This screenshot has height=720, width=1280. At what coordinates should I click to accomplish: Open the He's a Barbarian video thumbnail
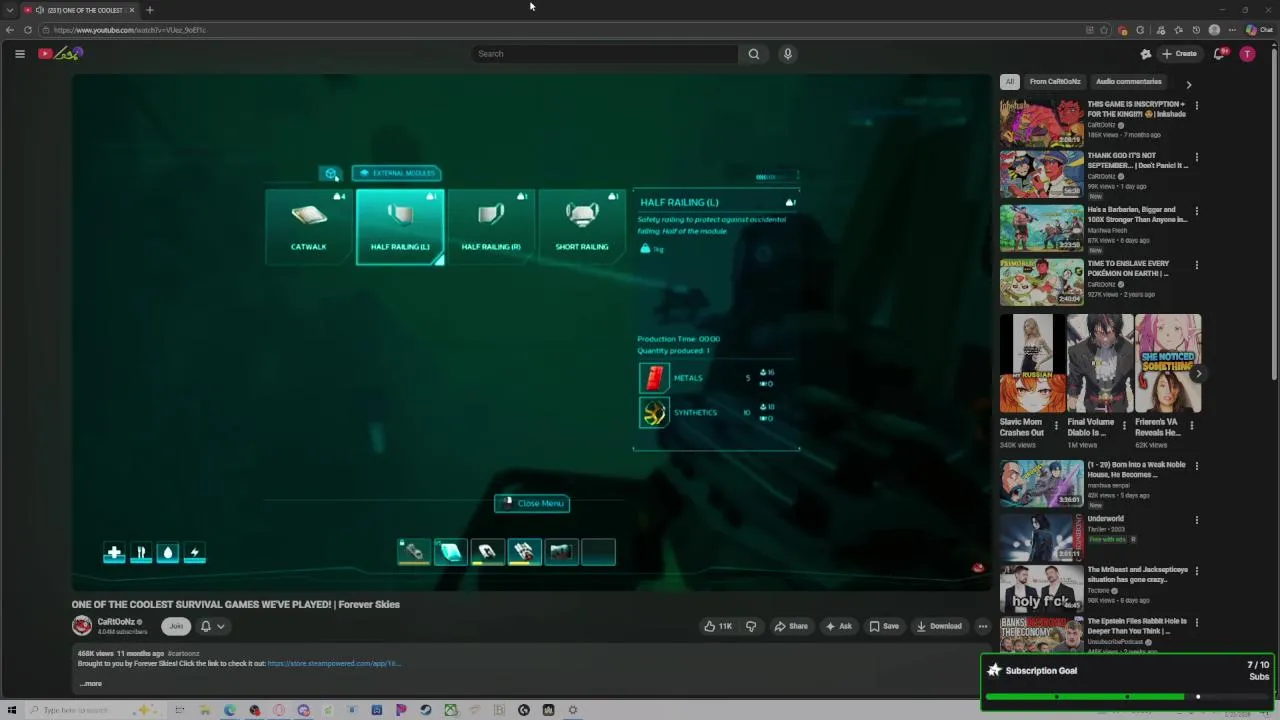(x=1041, y=228)
